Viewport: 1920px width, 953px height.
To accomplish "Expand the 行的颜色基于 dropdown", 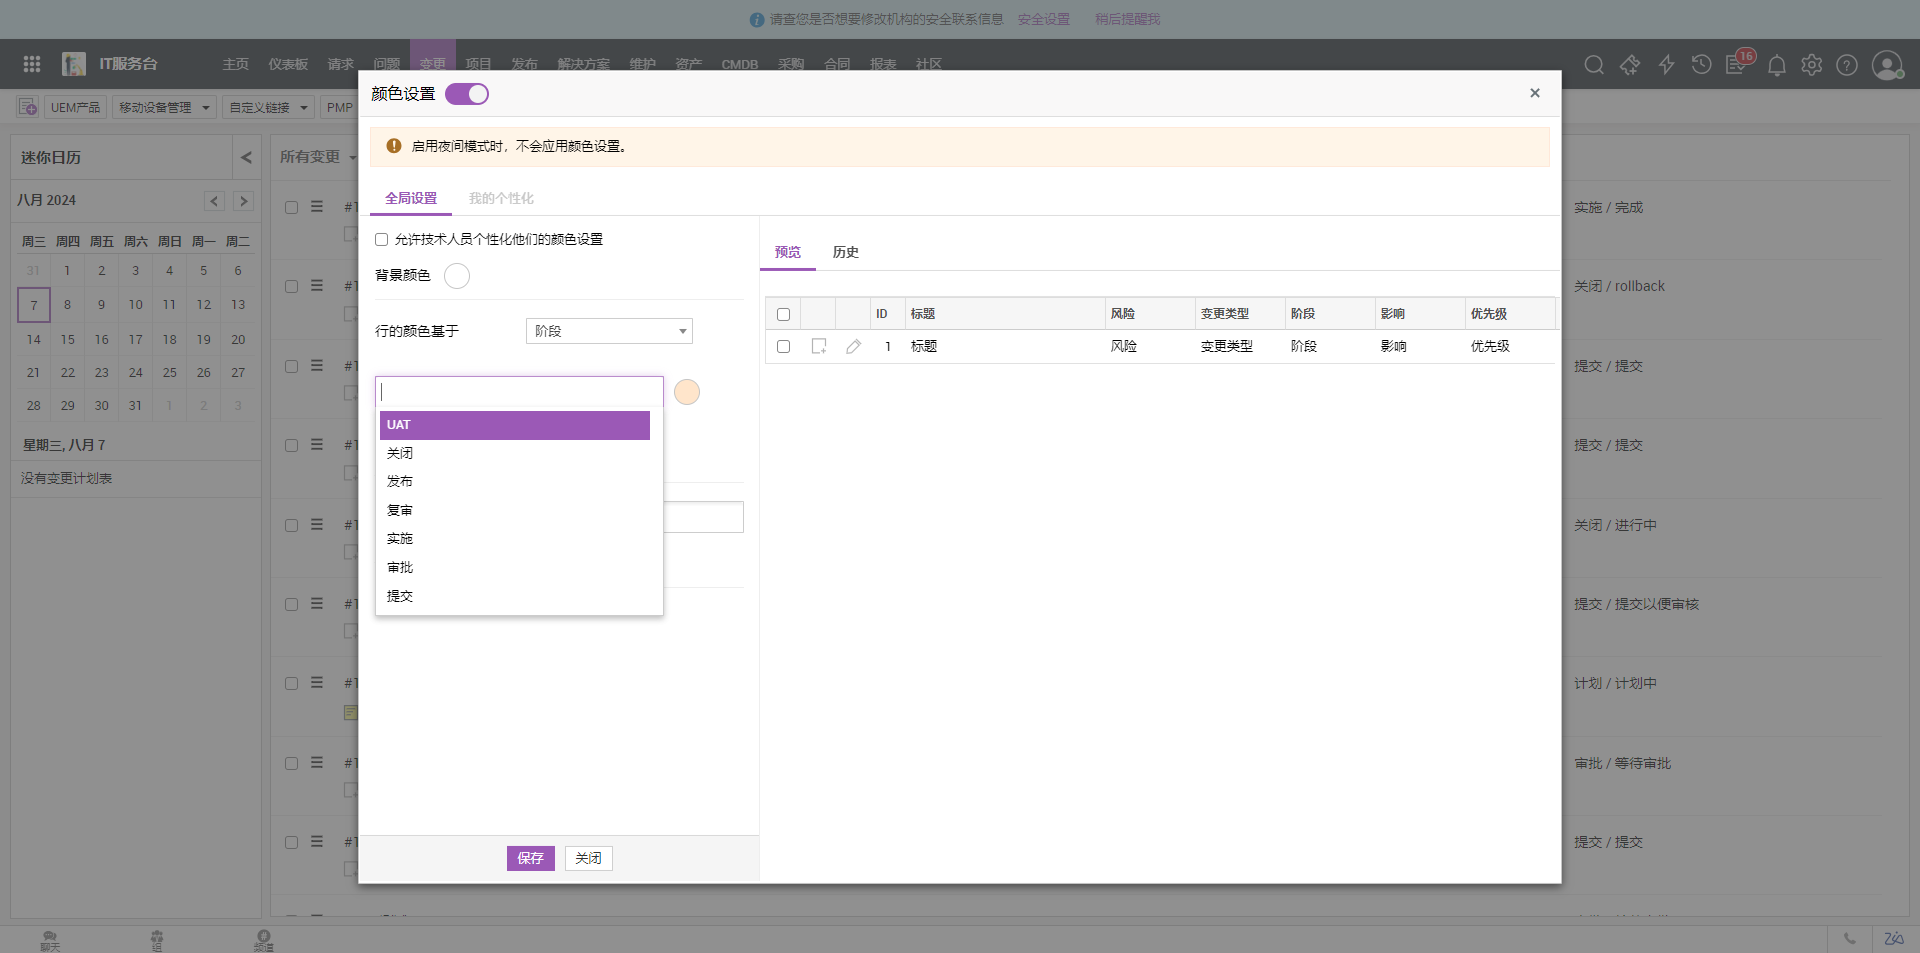I will tap(609, 331).
